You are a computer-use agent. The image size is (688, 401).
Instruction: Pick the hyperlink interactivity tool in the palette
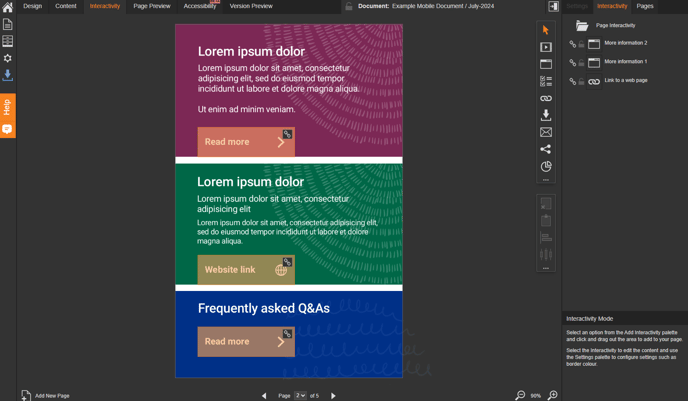(x=546, y=98)
